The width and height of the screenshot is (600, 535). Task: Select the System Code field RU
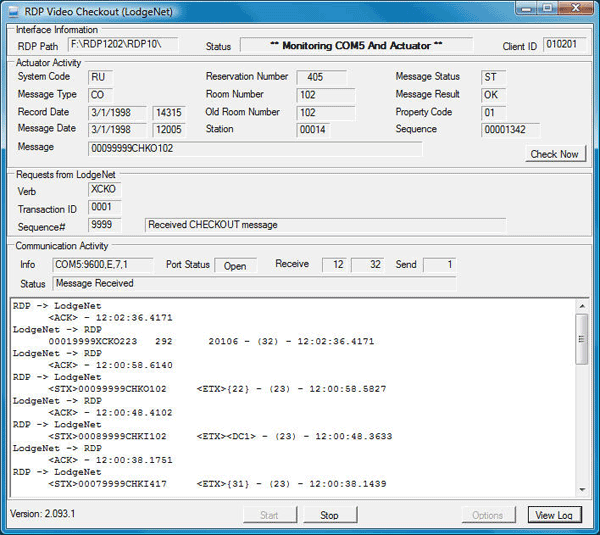100,77
